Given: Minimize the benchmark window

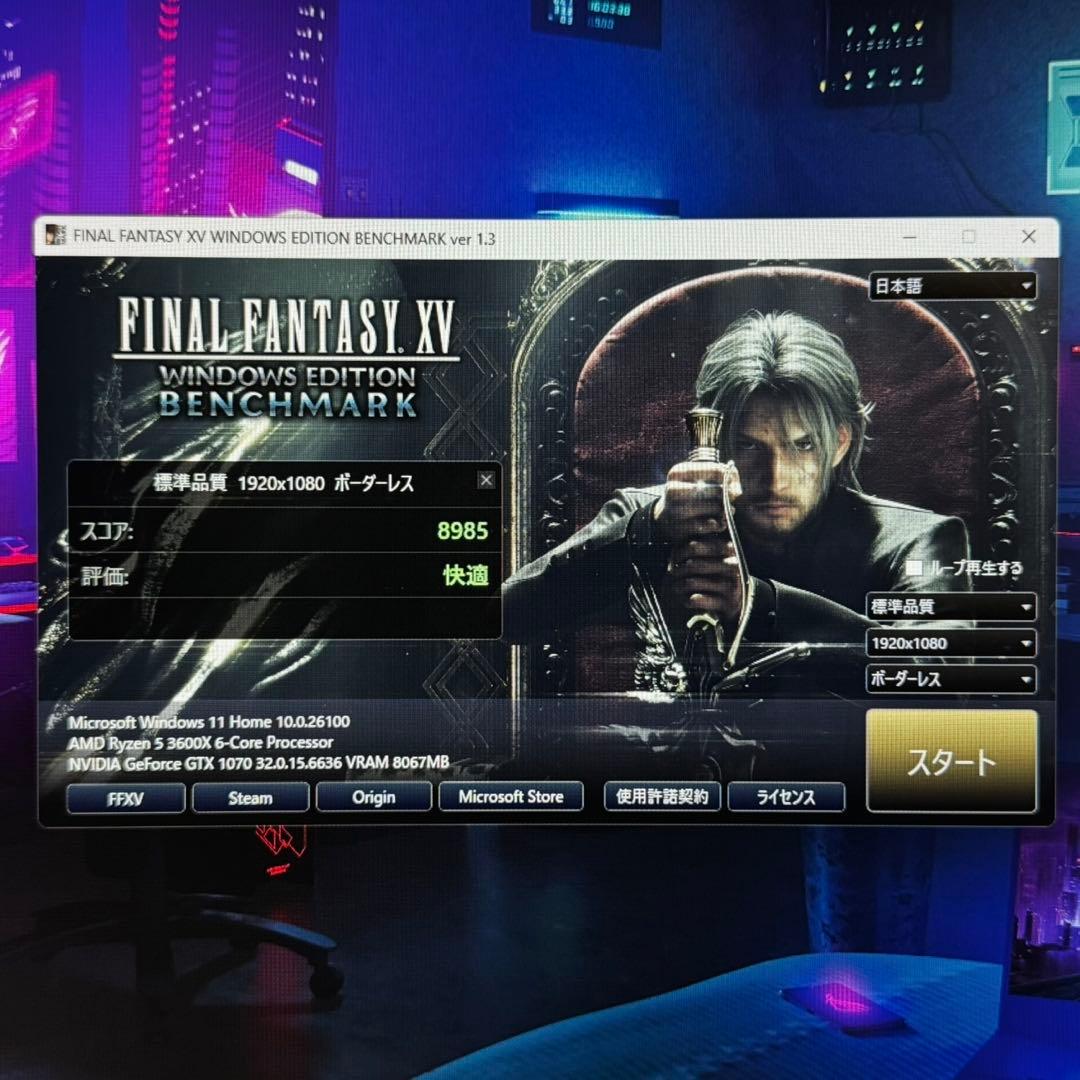Looking at the screenshot, I should tap(910, 237).
